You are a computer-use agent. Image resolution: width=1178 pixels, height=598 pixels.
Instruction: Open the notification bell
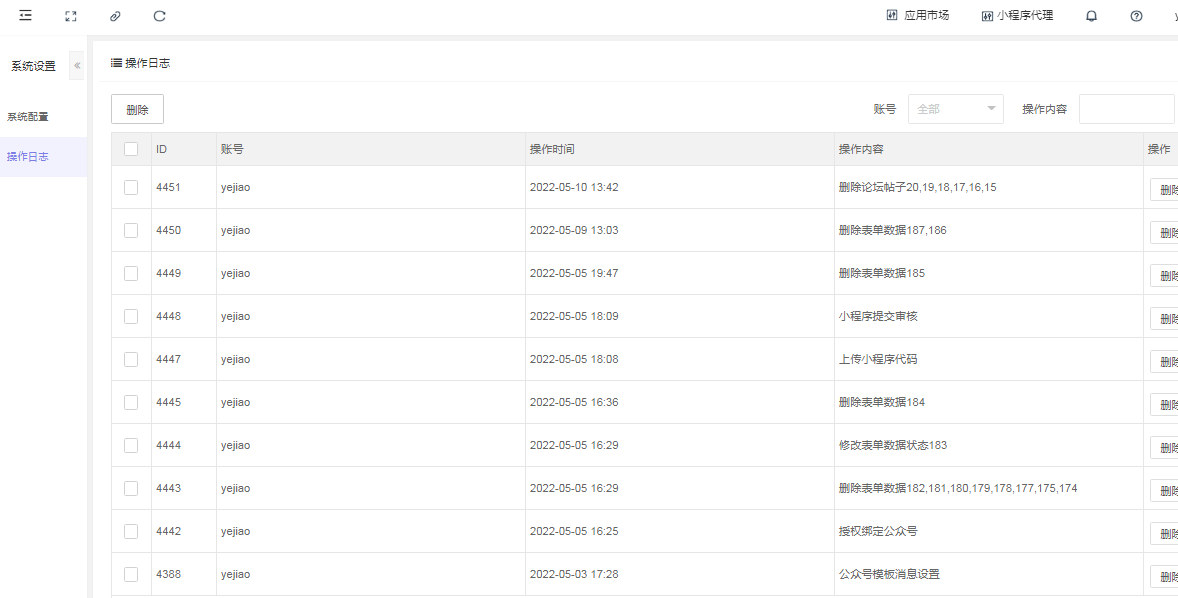[1092, 16]
